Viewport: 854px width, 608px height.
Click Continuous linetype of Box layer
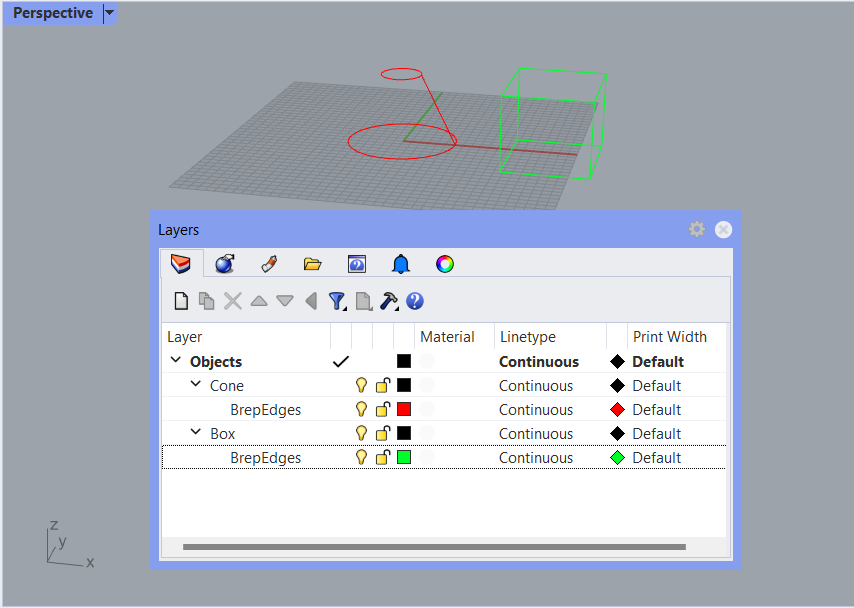pyautogui.click(x=536, y=434)
